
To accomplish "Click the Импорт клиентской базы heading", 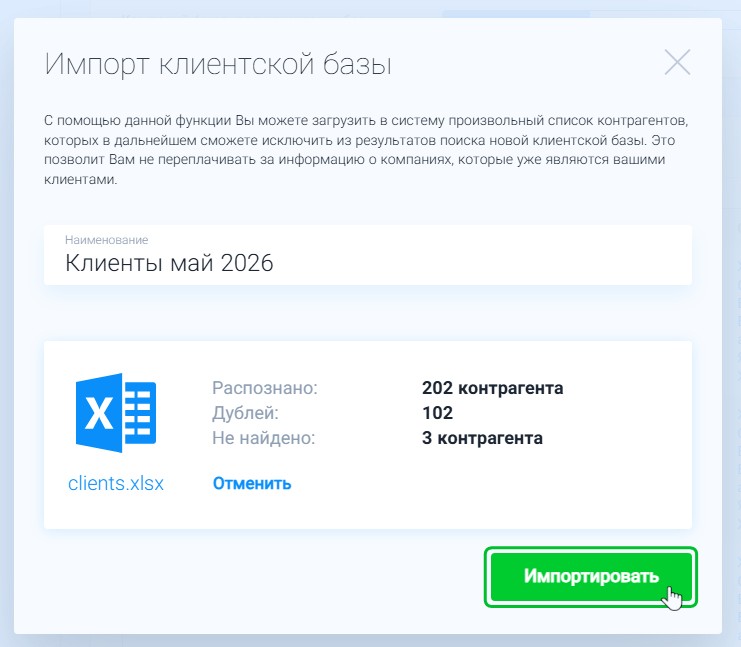I will pos(218,64).
